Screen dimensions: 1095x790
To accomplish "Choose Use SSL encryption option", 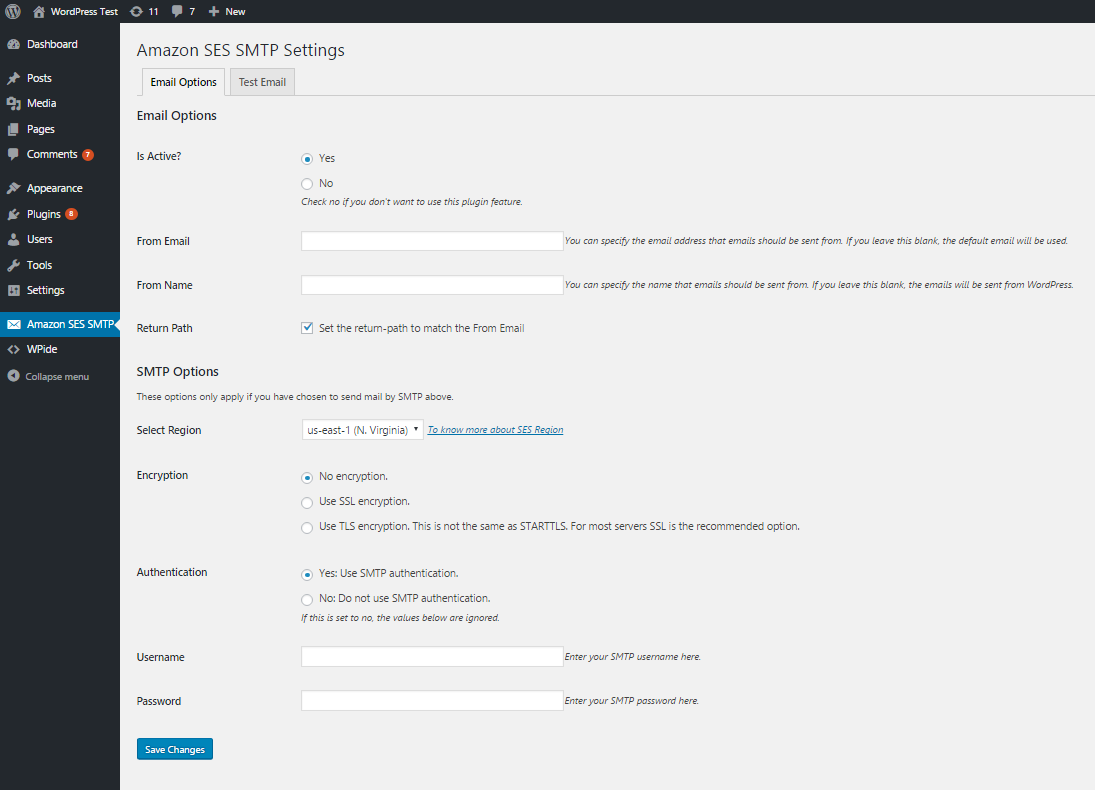I will [x=307, y=502].
